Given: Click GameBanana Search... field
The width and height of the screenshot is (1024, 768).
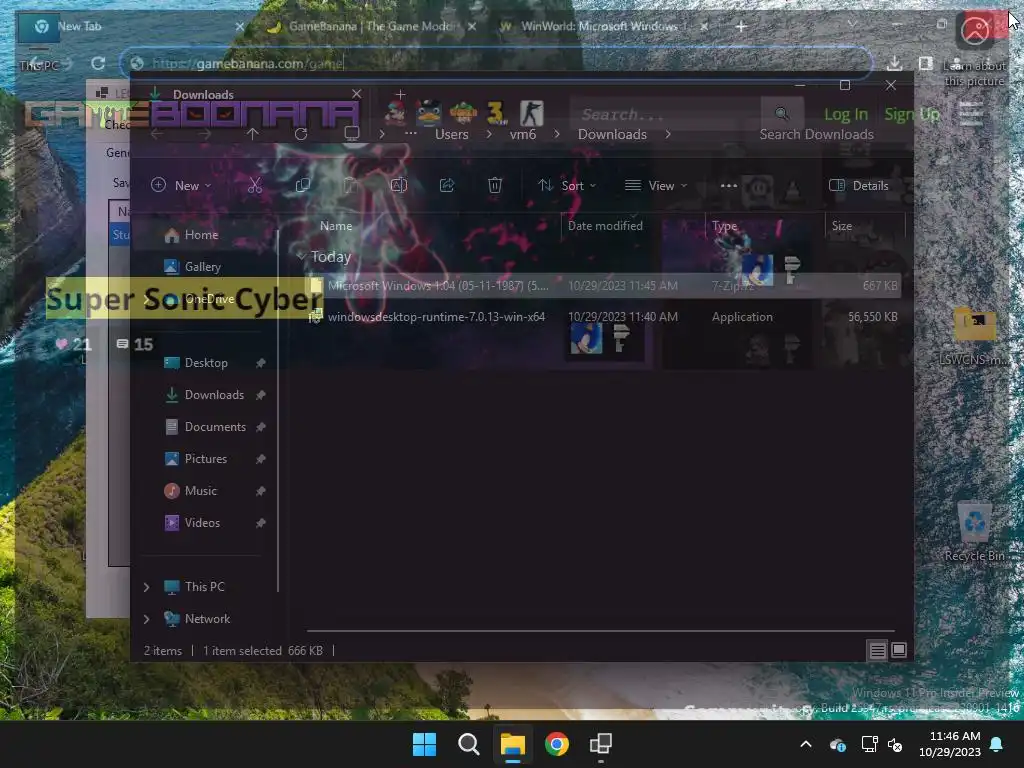Looking at the screenshot, I should coord(666,114).
